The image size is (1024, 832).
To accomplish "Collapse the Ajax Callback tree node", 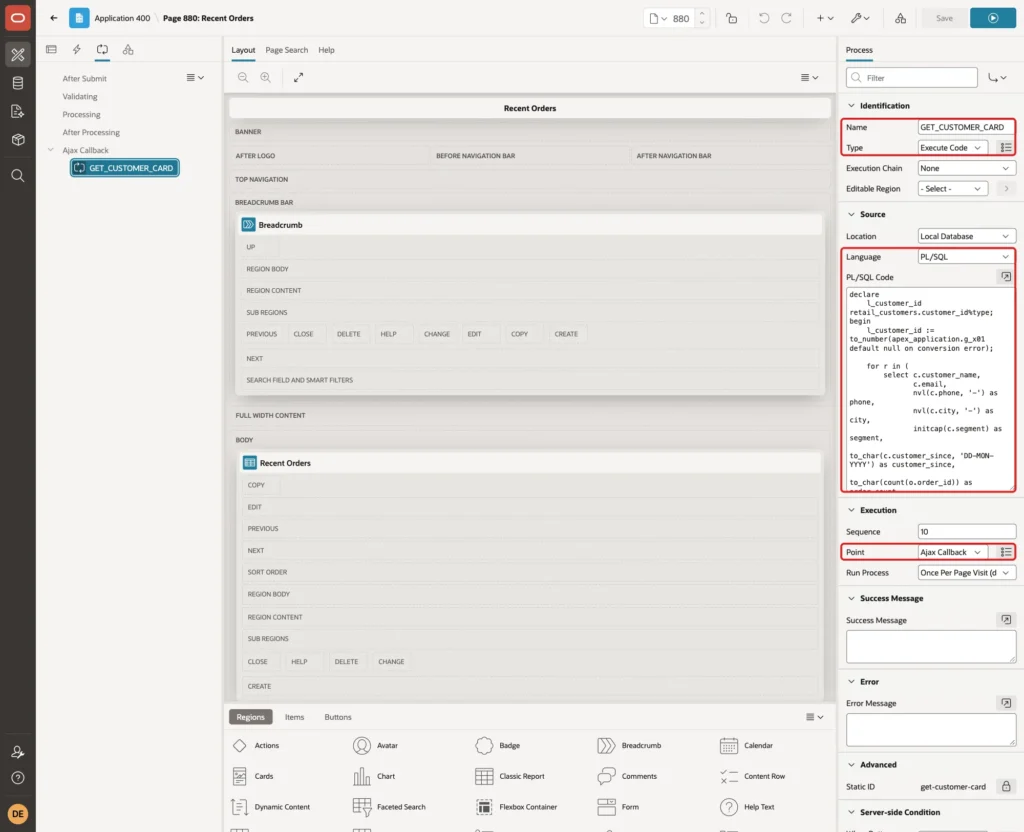I will (50, 150).
